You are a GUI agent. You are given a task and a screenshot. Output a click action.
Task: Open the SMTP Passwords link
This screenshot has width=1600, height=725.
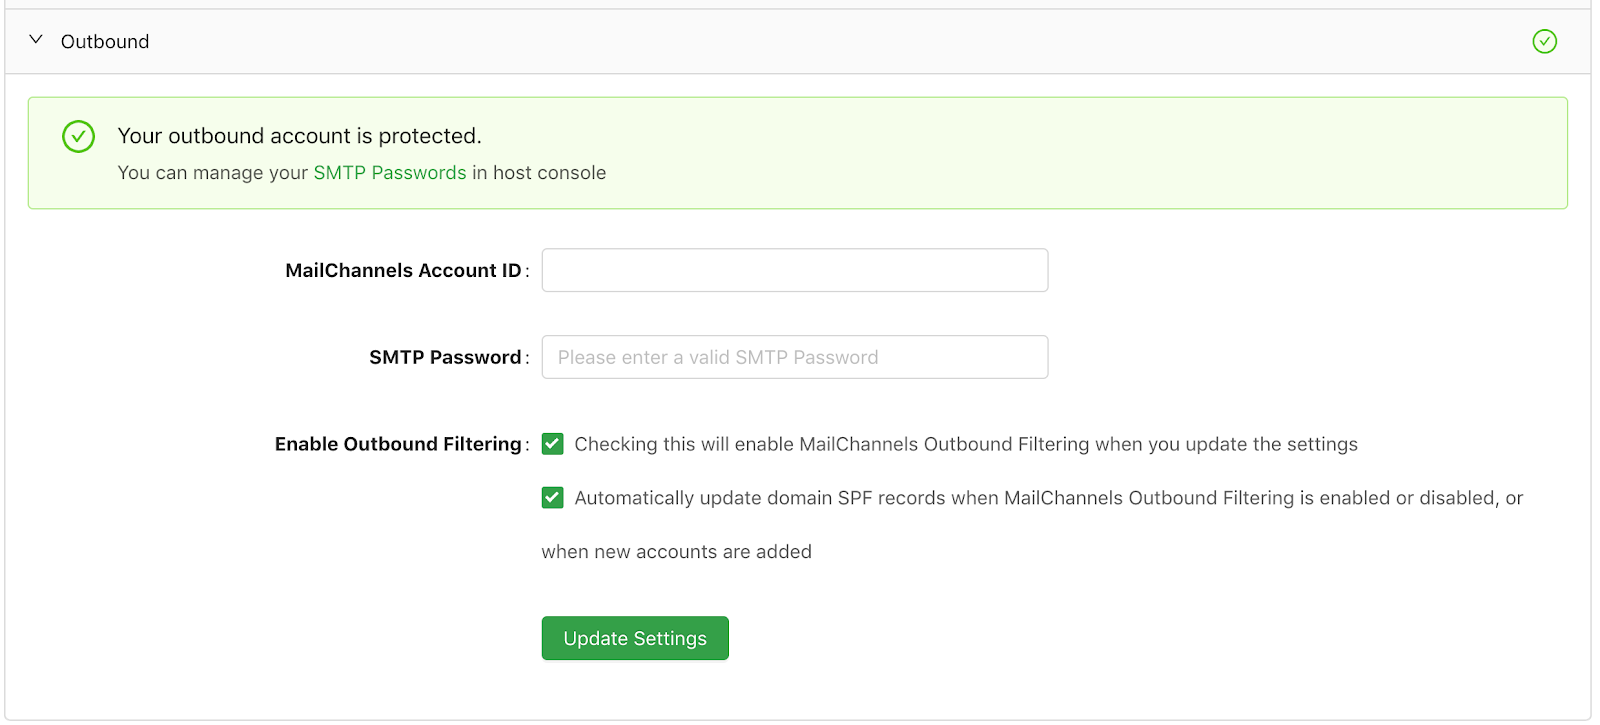point(390,172)
